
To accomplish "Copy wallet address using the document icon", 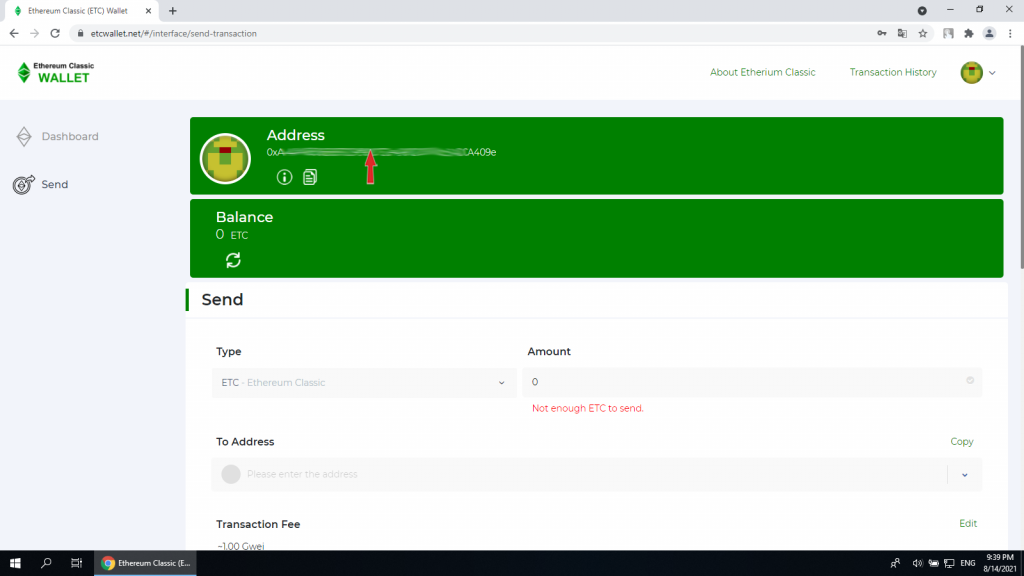I will pos(310,177).
